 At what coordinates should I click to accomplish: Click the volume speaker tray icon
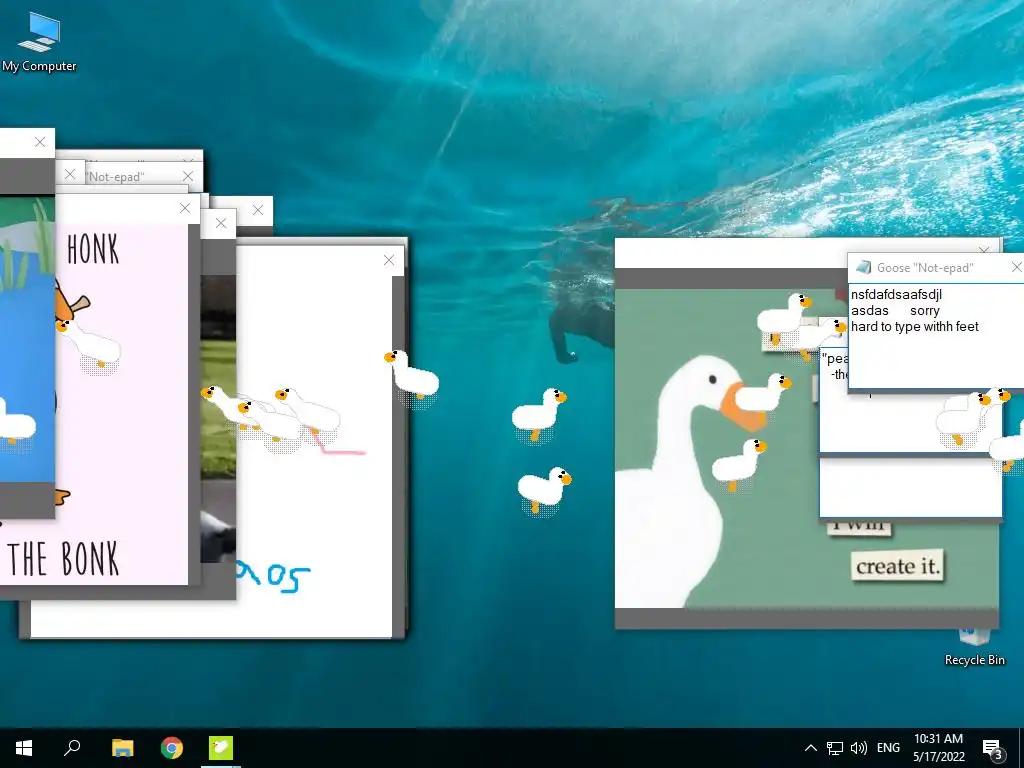pyautogui.click(x=858, y=748)
